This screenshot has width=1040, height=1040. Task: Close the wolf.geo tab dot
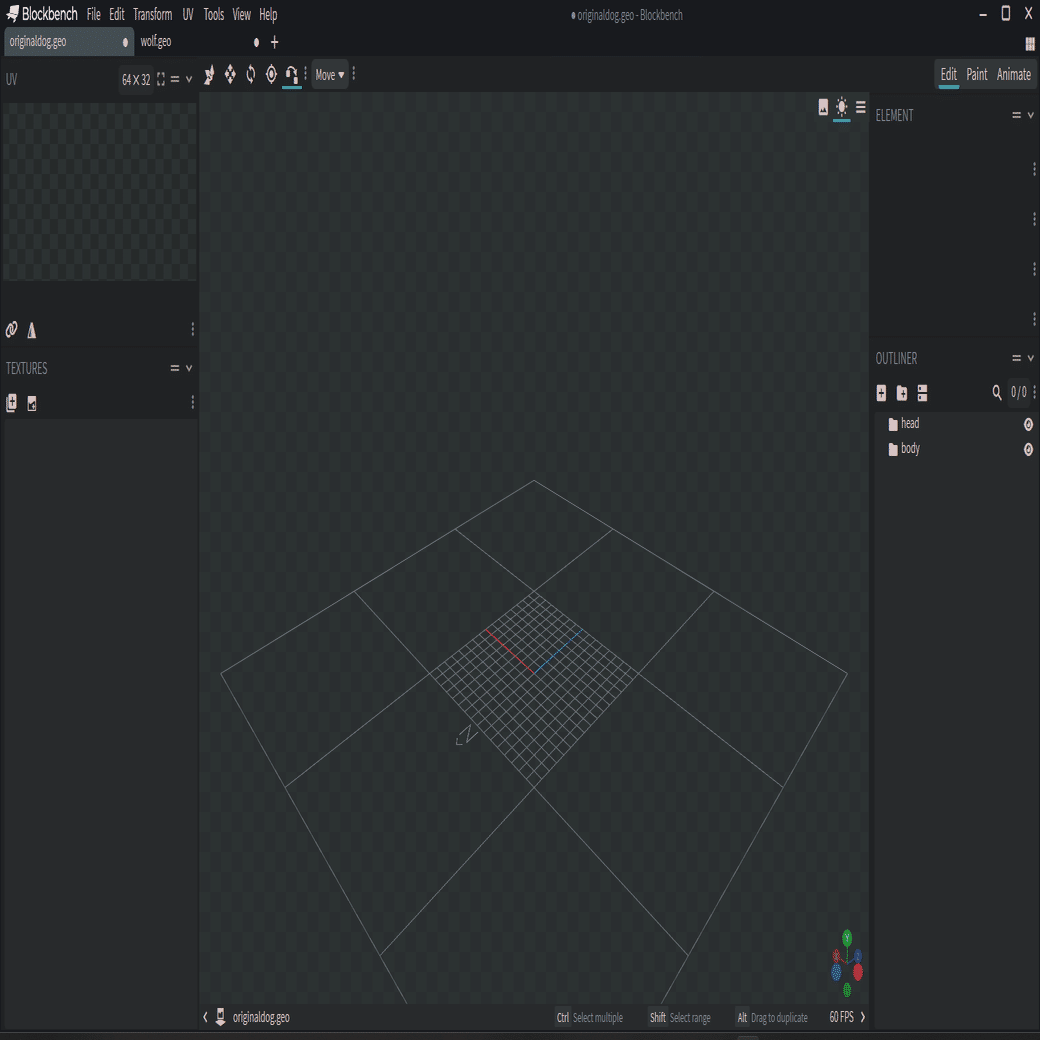(256, 42)
